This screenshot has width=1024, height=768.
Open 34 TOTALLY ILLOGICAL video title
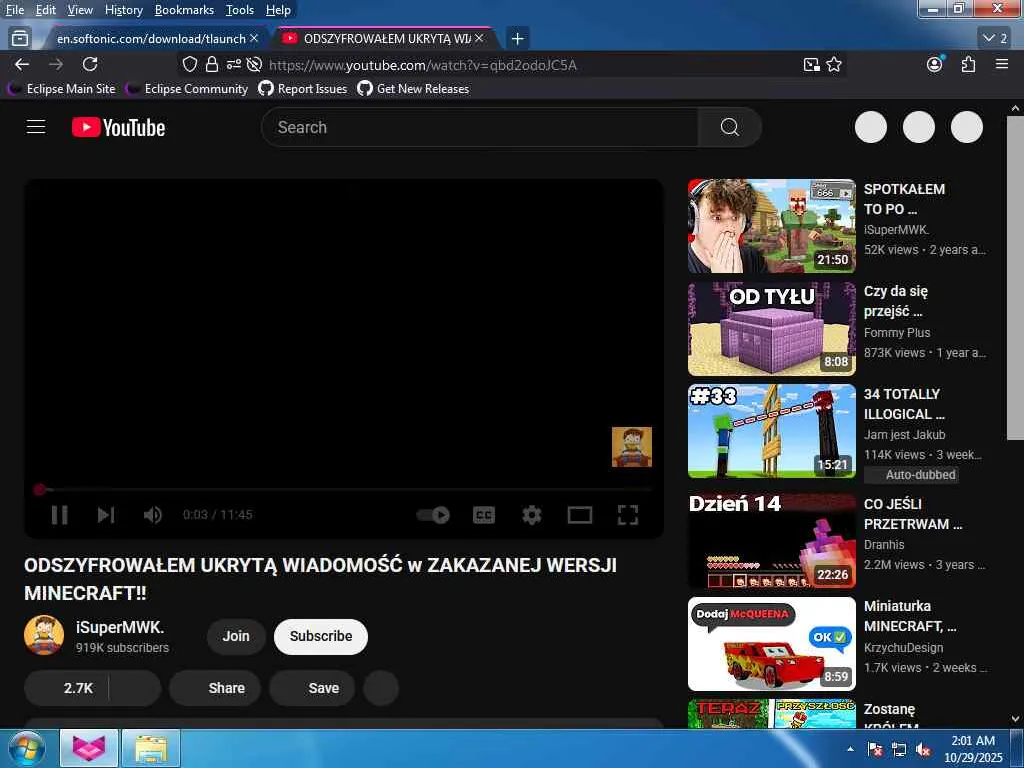point(904,404)
